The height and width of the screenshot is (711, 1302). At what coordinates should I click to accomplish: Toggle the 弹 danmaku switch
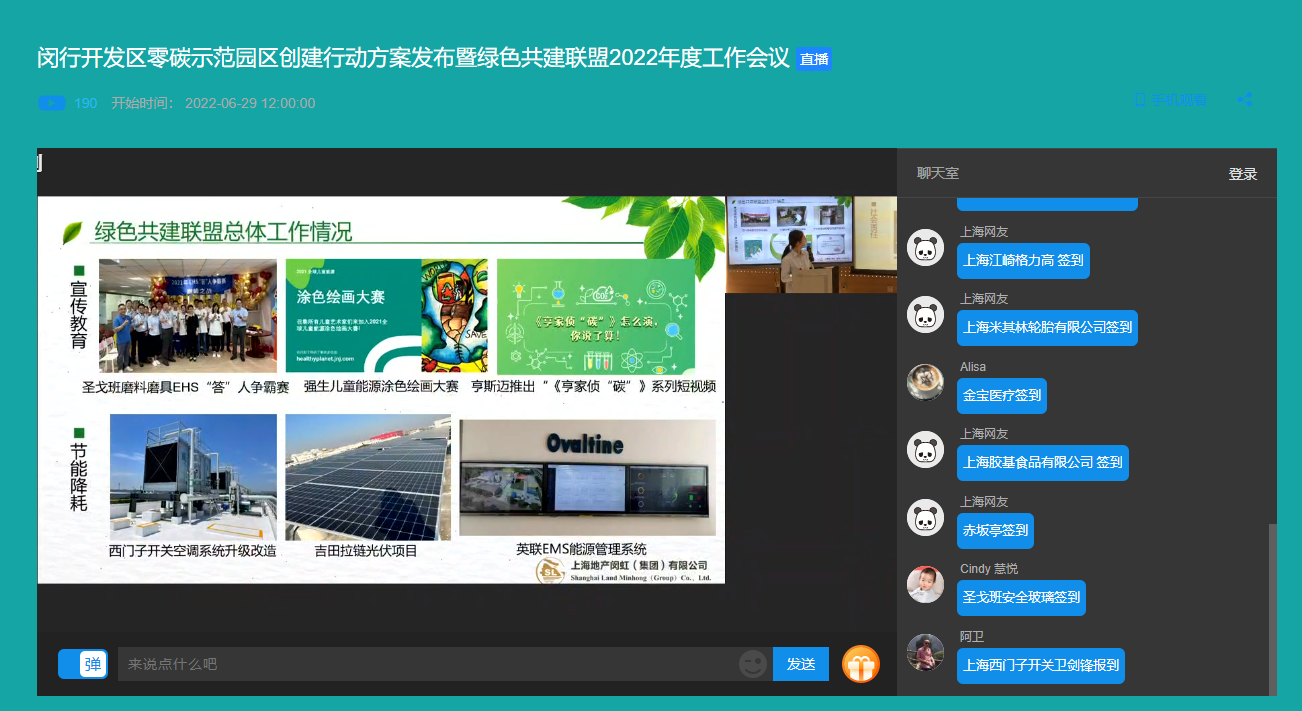[x=83, y=664]
